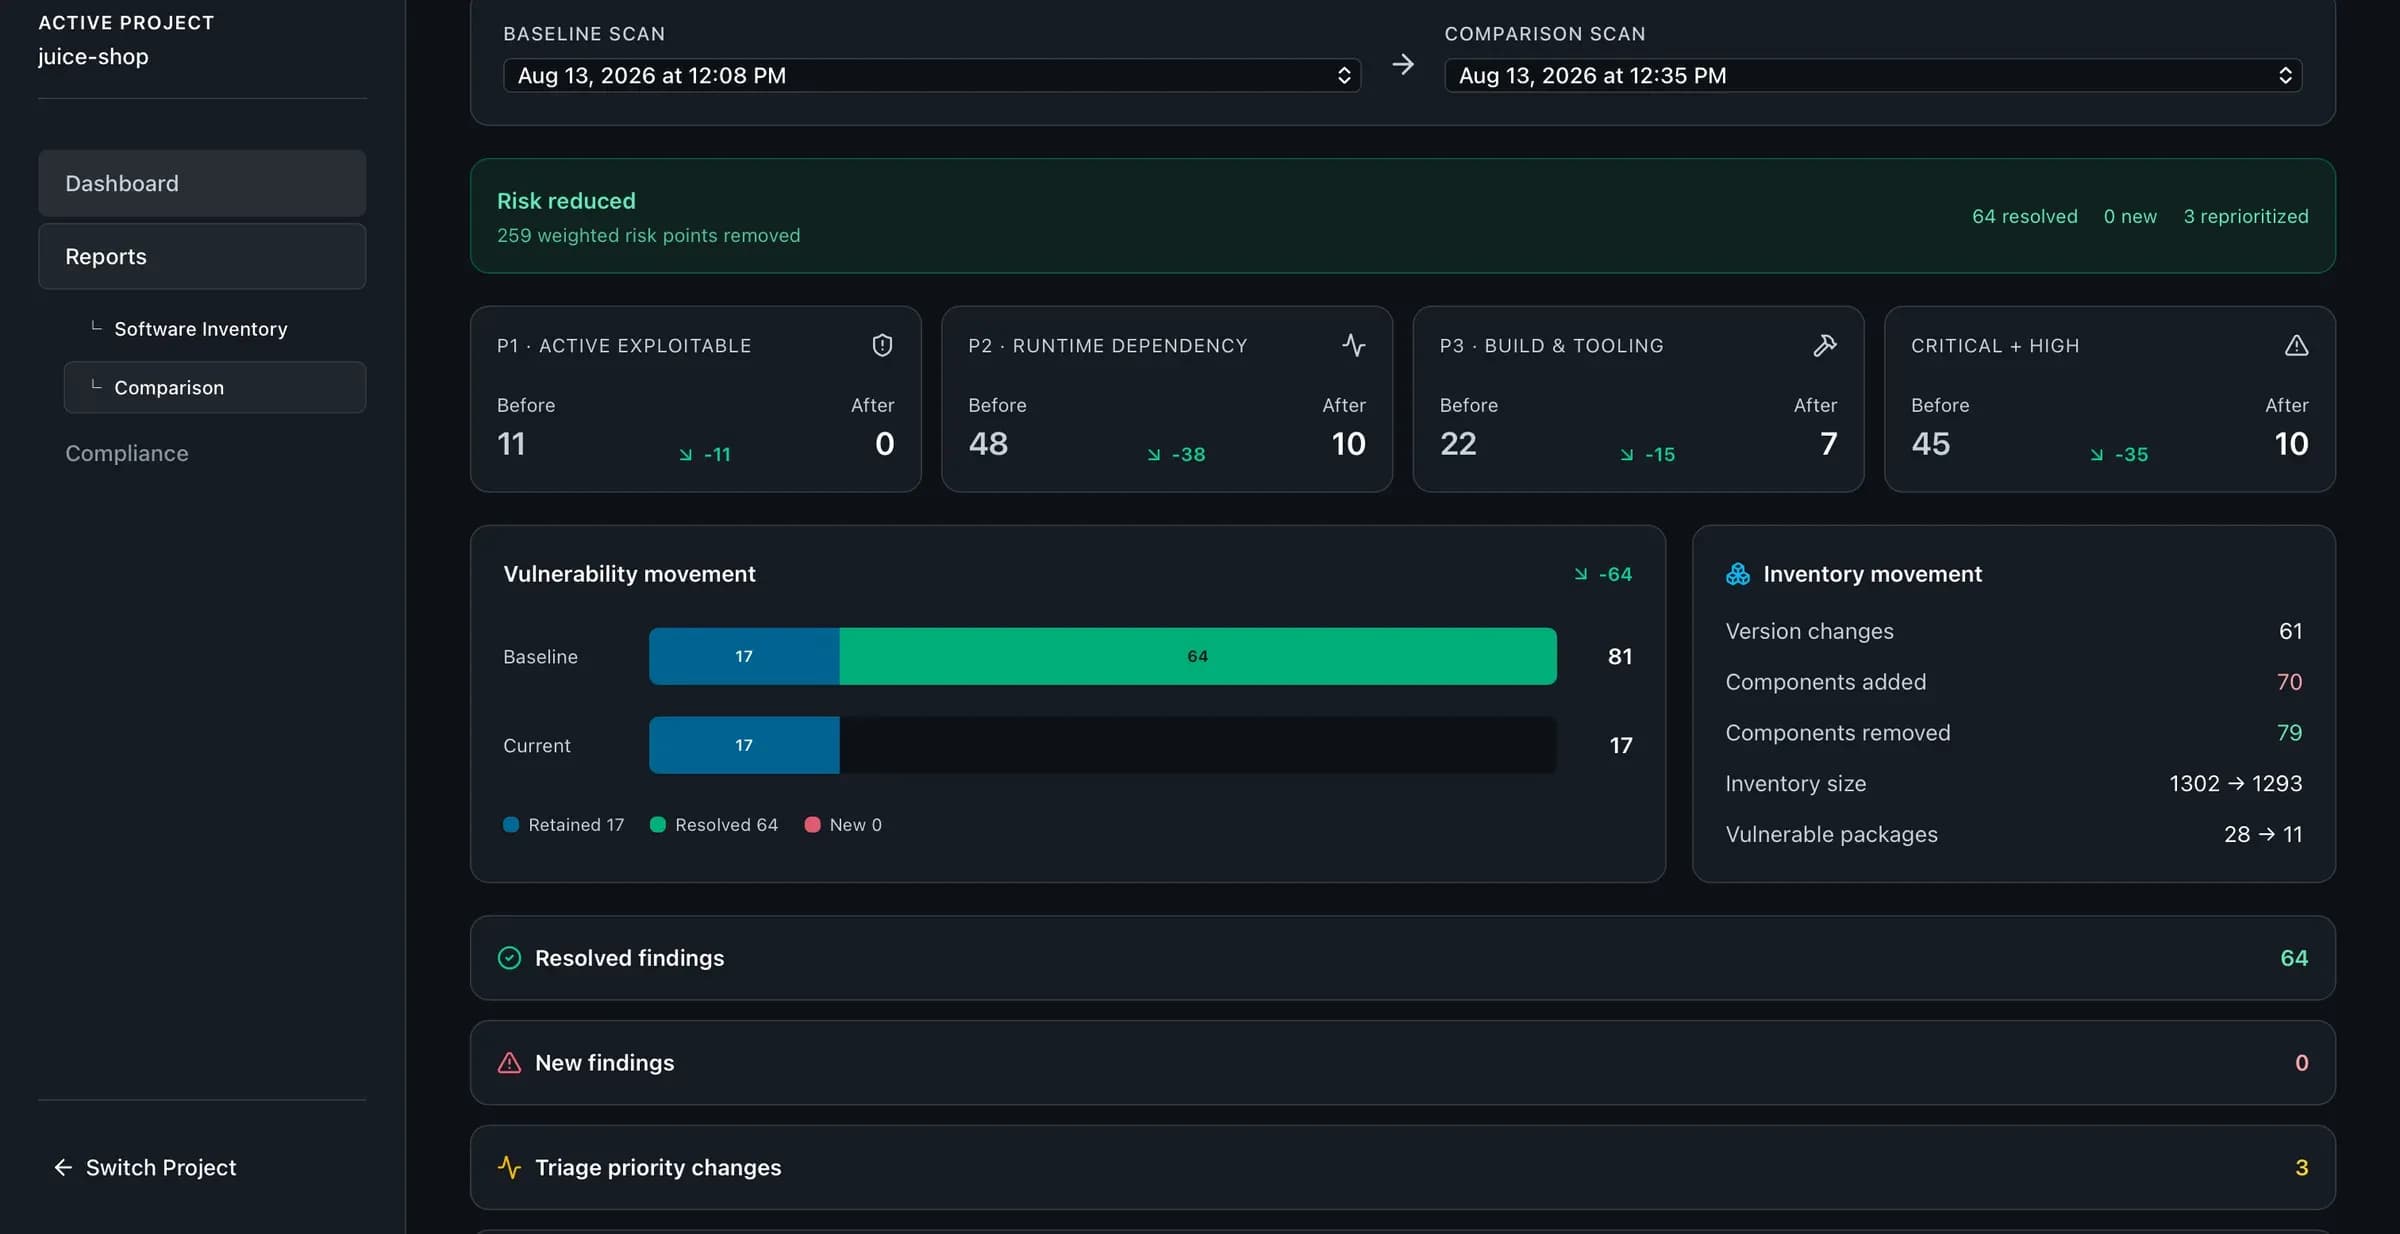Click the down-trend arrow beside -35 on Critical + High card
Screen dimensions: 2400x1234
coord(2097,455)
